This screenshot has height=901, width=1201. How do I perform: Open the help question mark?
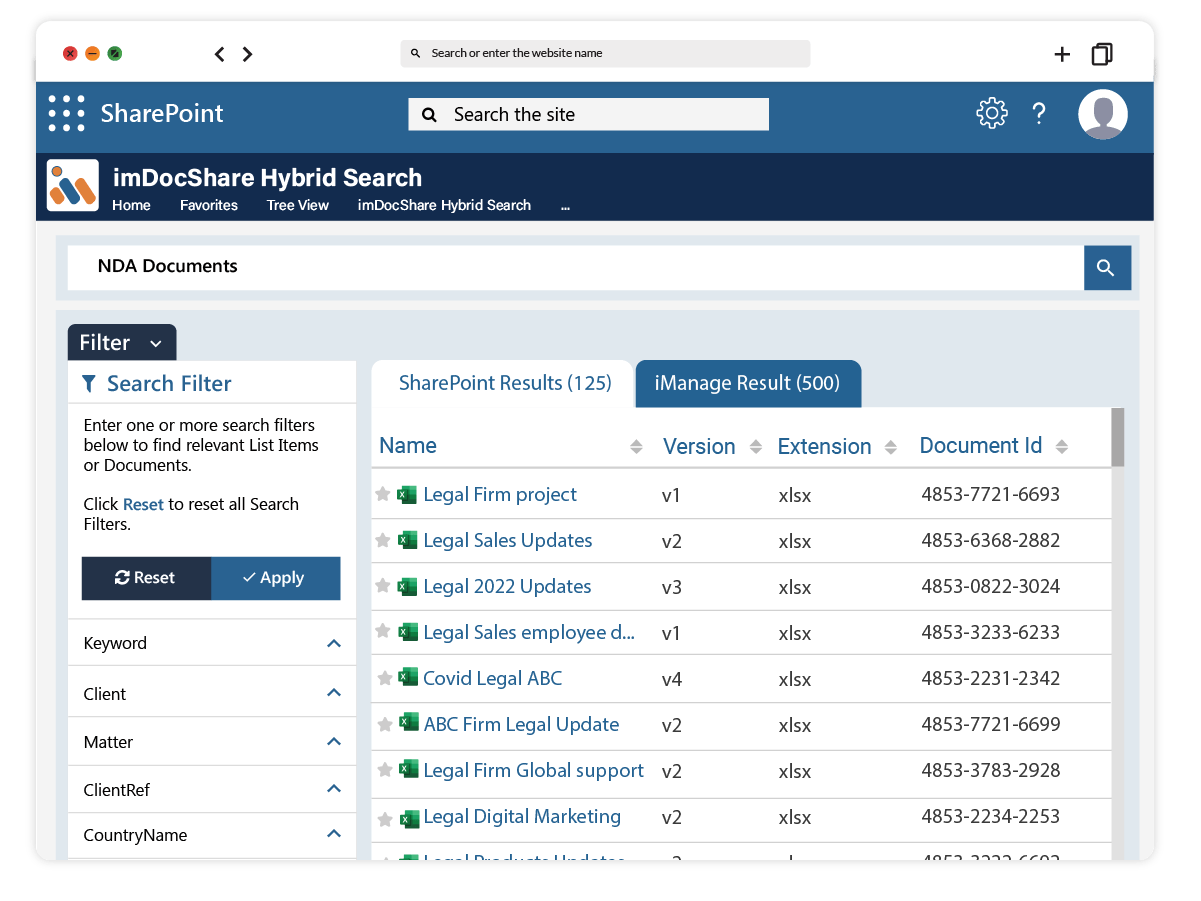pos(1039,114)
